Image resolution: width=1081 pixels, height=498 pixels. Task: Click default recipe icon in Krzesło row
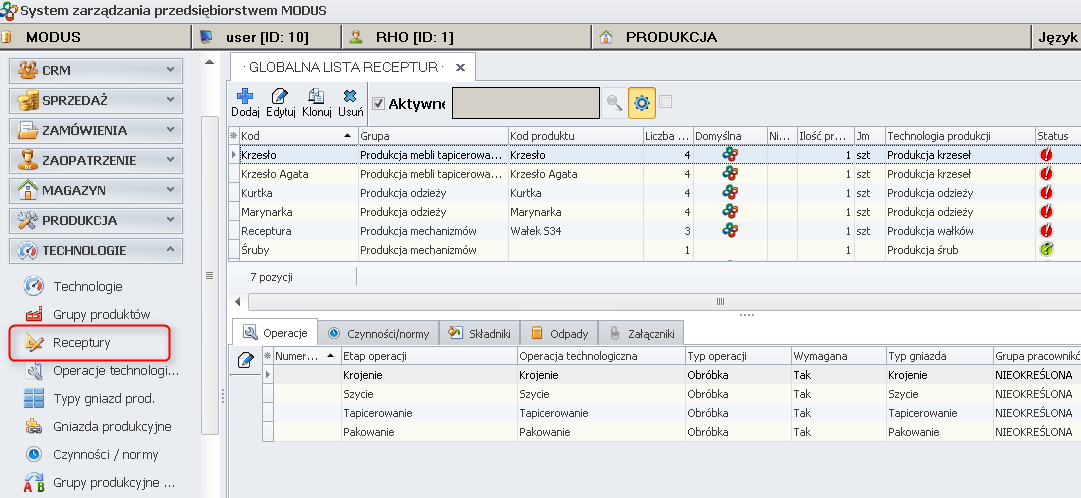tap(730, 155)
